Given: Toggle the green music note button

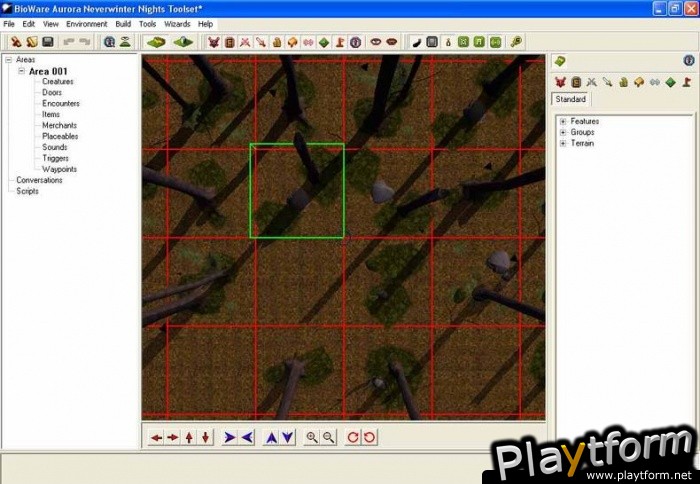Looking at the screenshot, I should tap(479, 42).
